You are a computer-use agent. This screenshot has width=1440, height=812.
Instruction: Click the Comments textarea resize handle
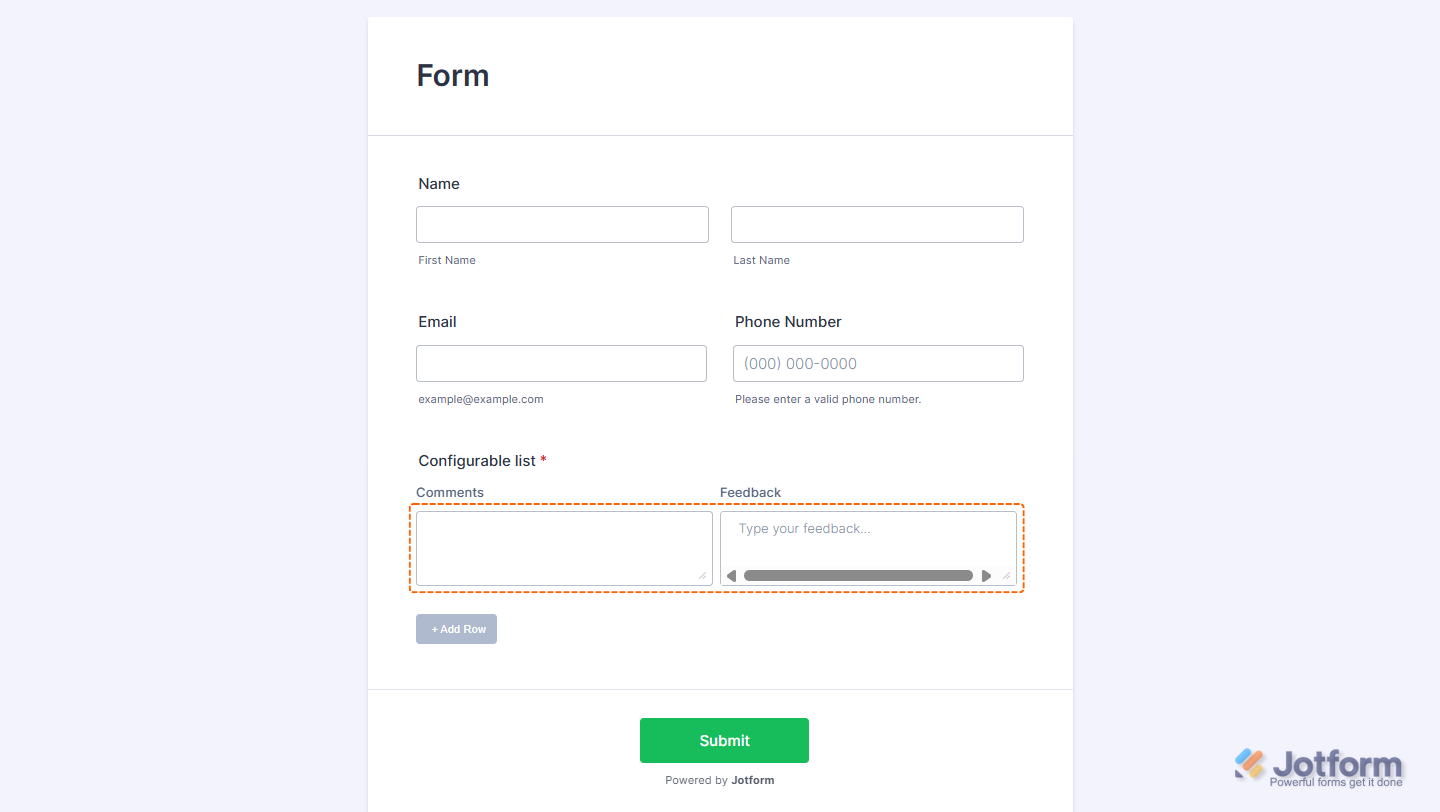tap(702, 576)
